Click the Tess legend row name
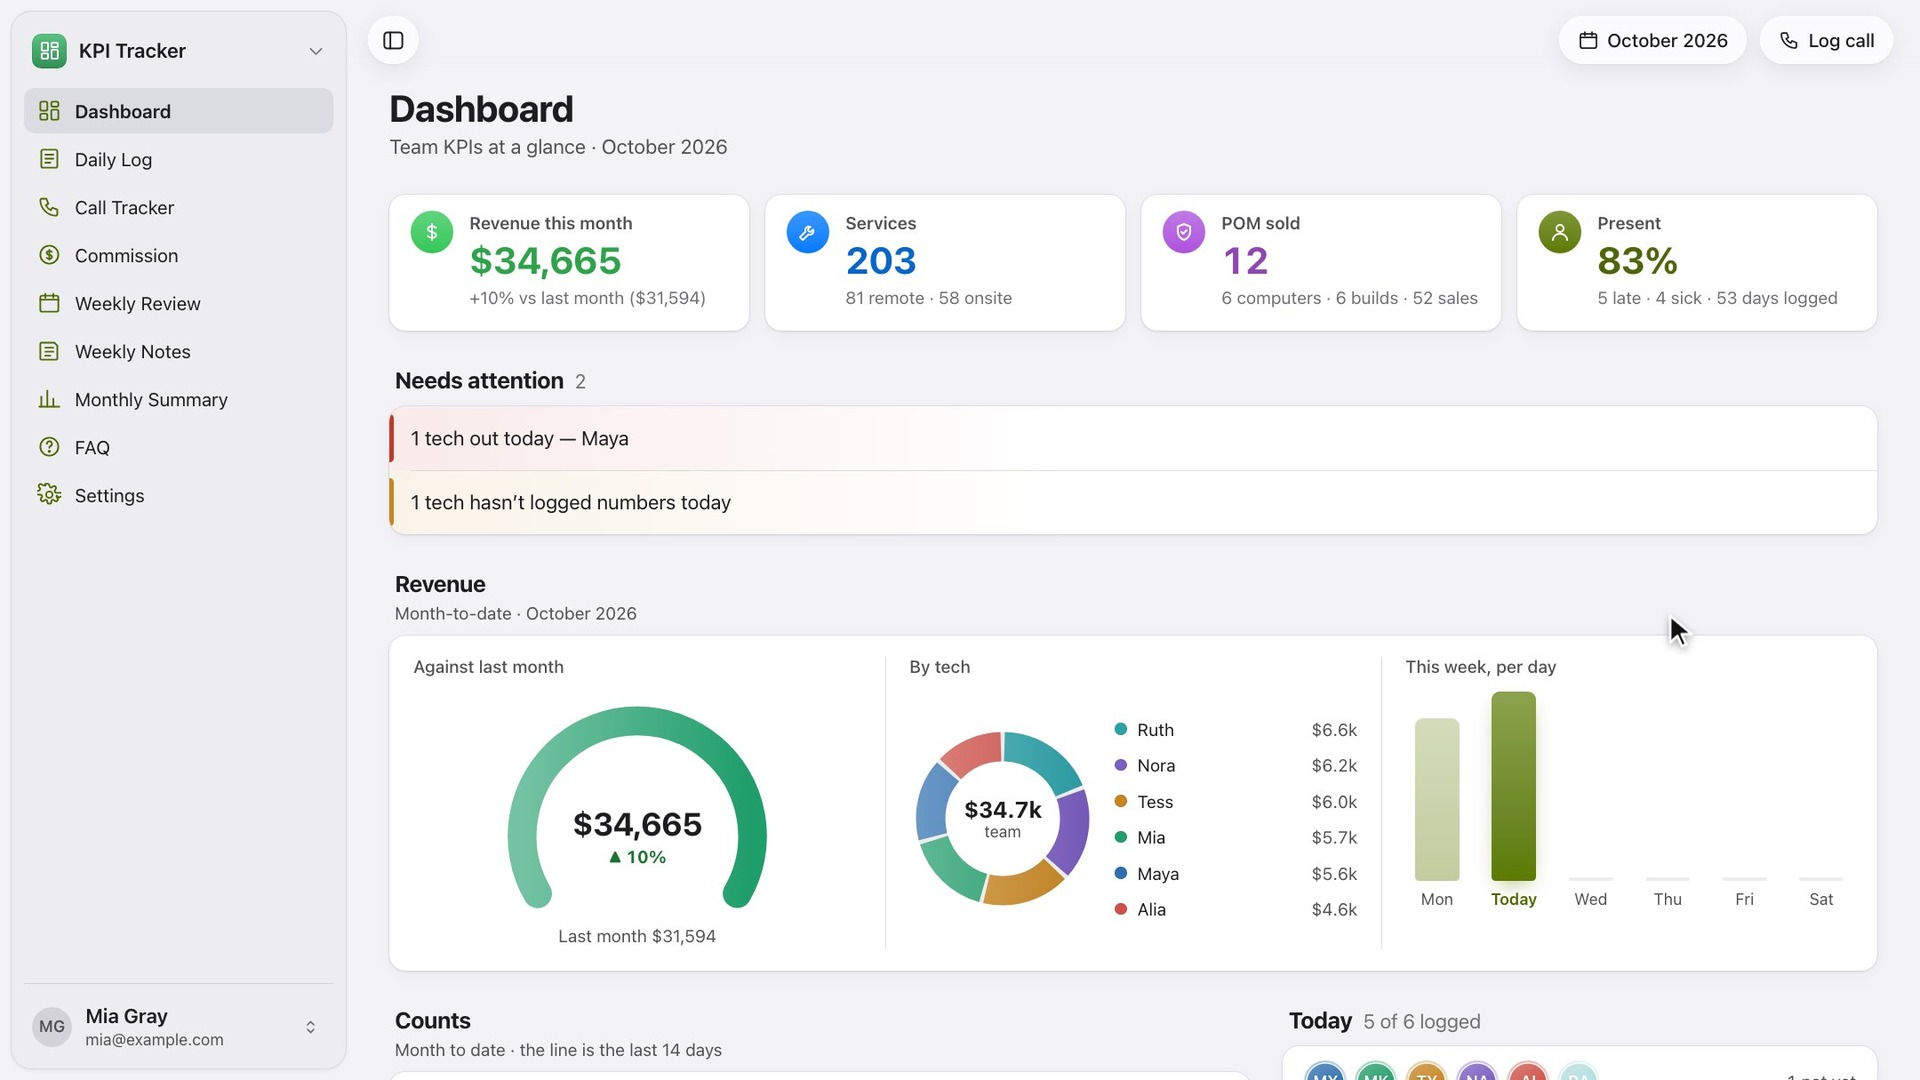This screenshot has height=1080, width=1920. click(1155, 802)
